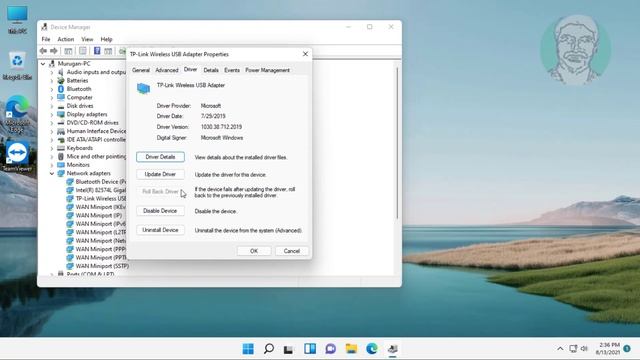This screenshot has height=360, width=640.
Task: Open the Action menu
Action: point(66,39)
